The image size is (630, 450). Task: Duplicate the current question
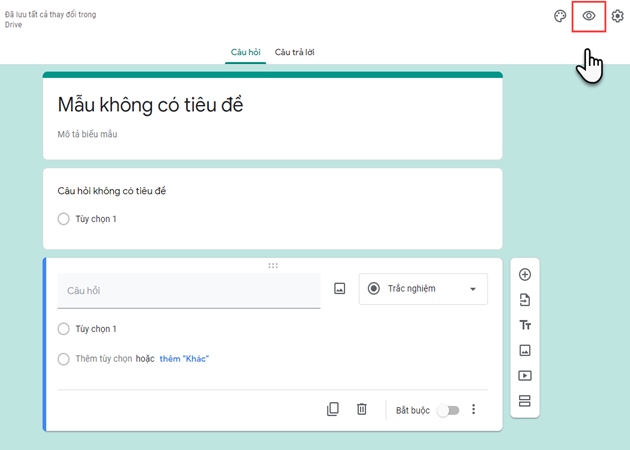tap(333, 409)
